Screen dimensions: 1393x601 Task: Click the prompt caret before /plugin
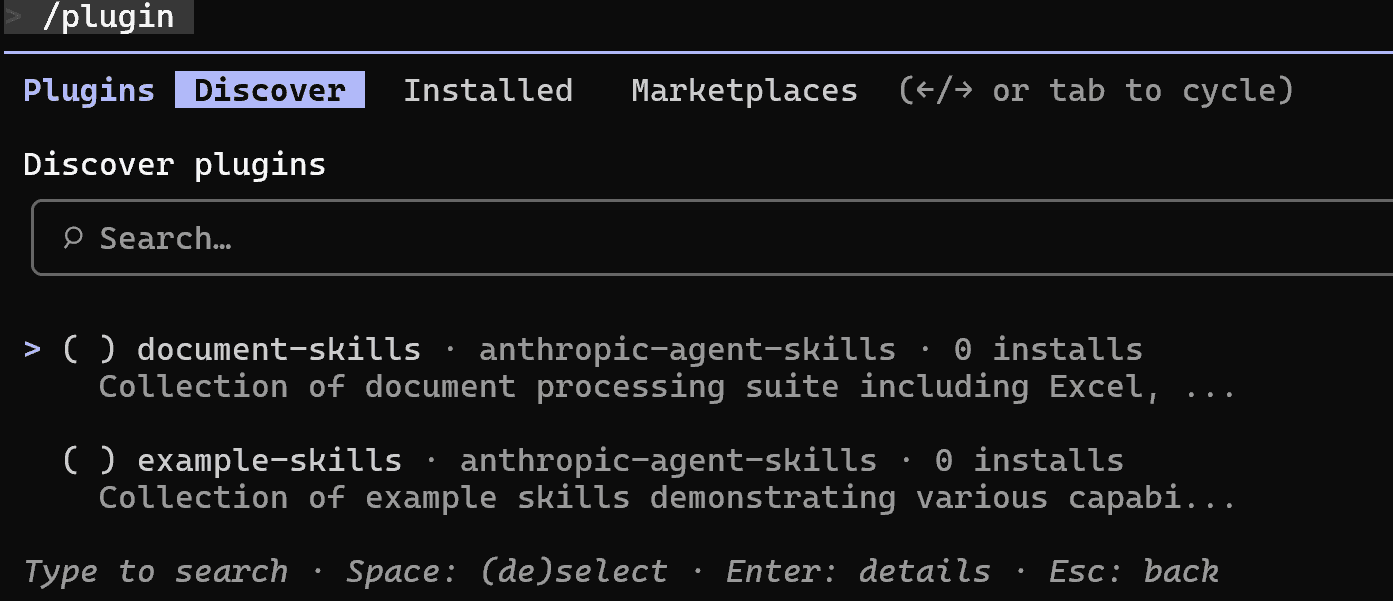click(13, 16)
